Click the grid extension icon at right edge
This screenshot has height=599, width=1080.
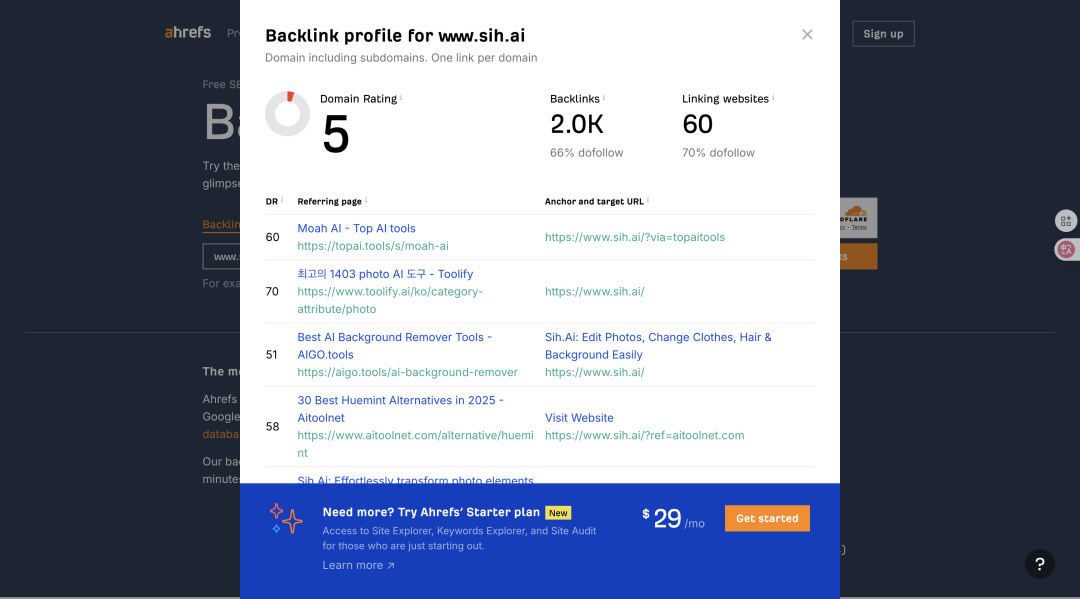[1066, 221]
